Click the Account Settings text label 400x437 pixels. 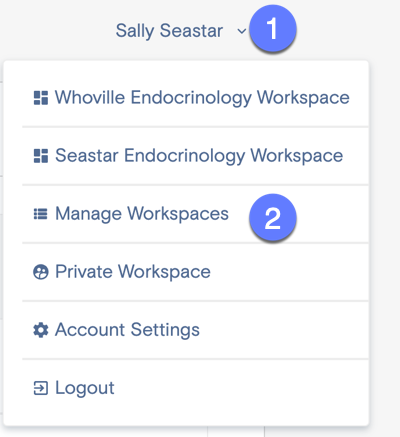[x=127, y=330]
